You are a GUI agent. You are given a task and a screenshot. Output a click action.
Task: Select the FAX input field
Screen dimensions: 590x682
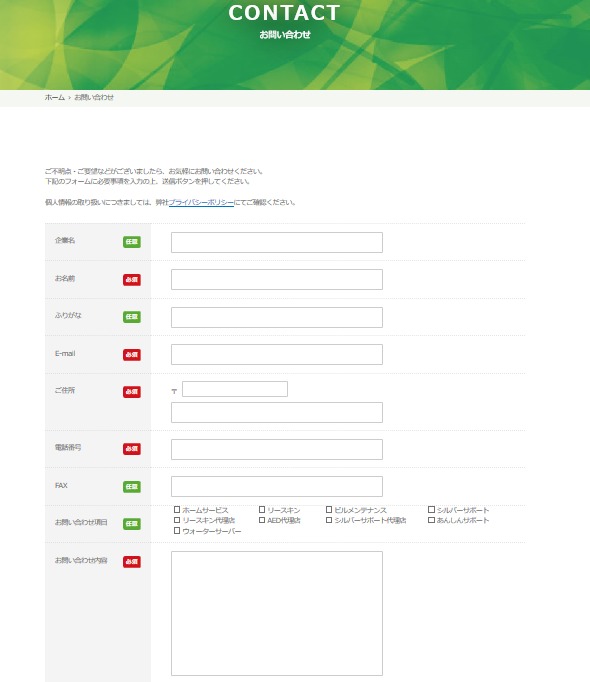(277, 486)
